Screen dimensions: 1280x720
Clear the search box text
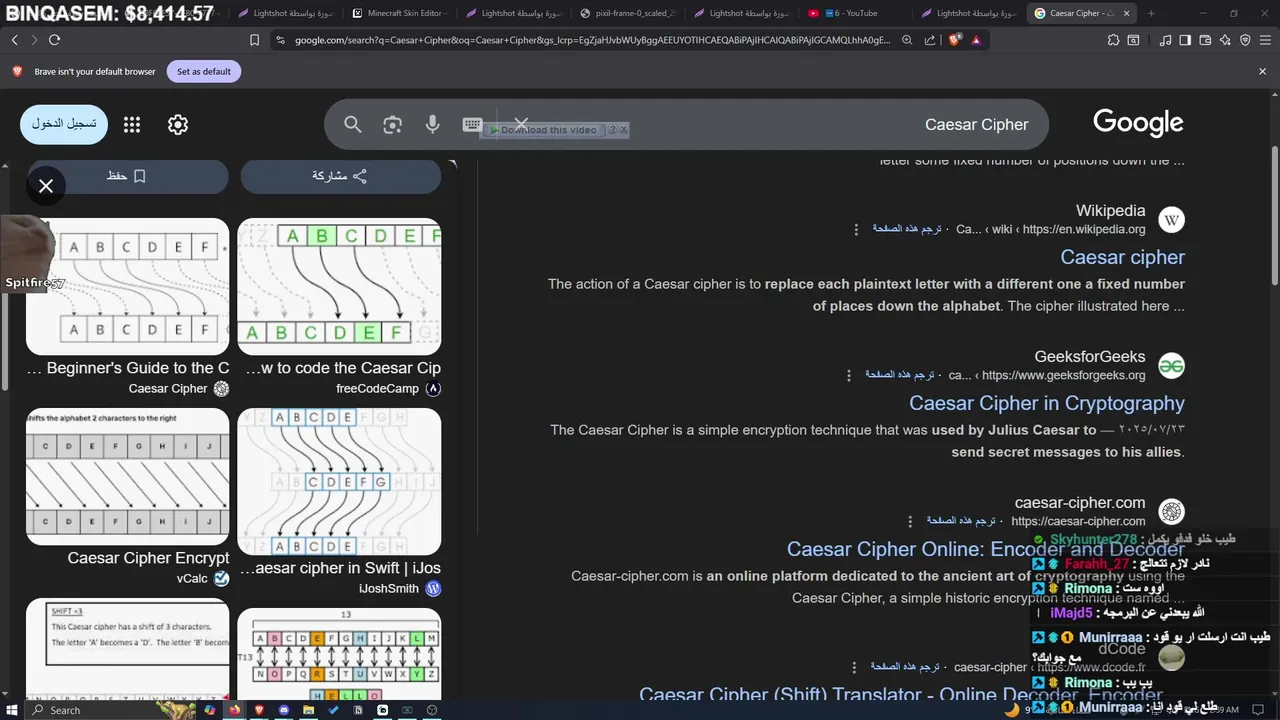(x=521, y=124)
